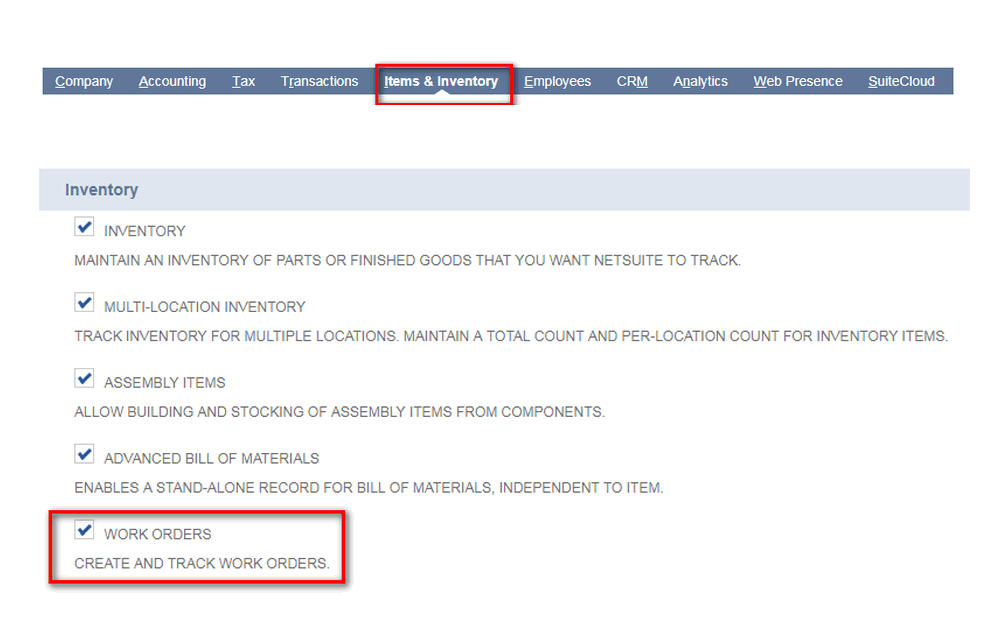Click the Inventory section header
Viewport: 1000px width, 624px height.
pos(101,189)
